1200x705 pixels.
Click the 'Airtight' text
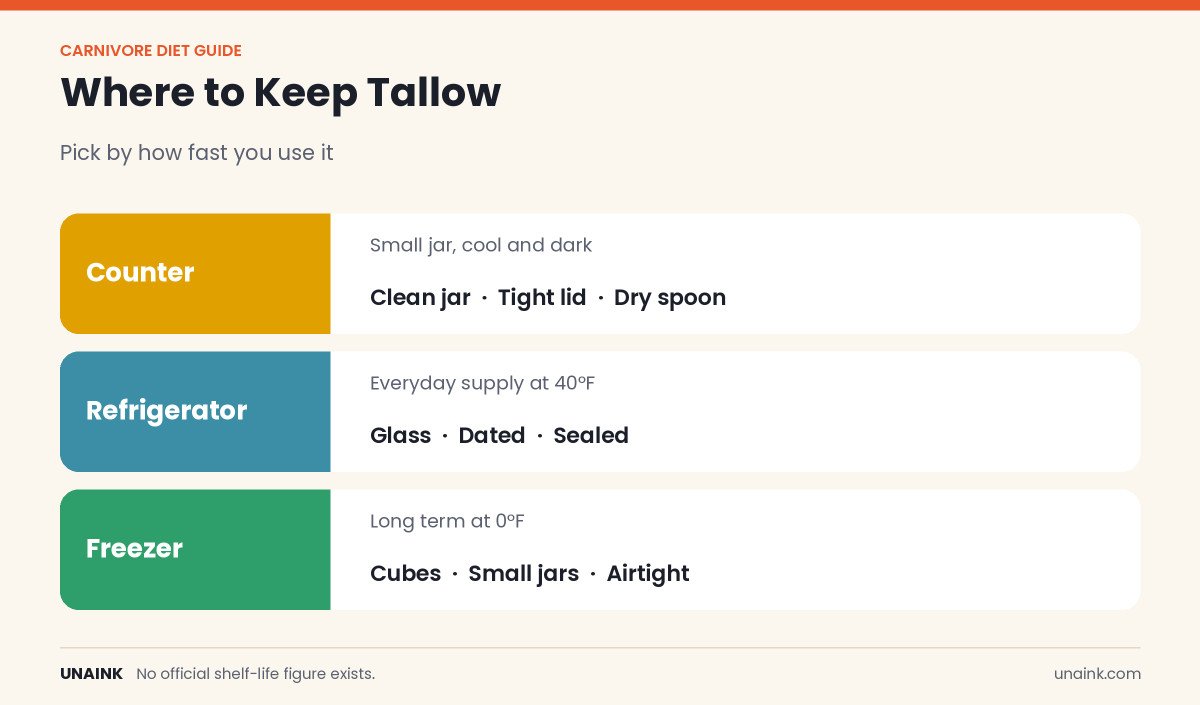pyautogui.click(x=648, y=573)
